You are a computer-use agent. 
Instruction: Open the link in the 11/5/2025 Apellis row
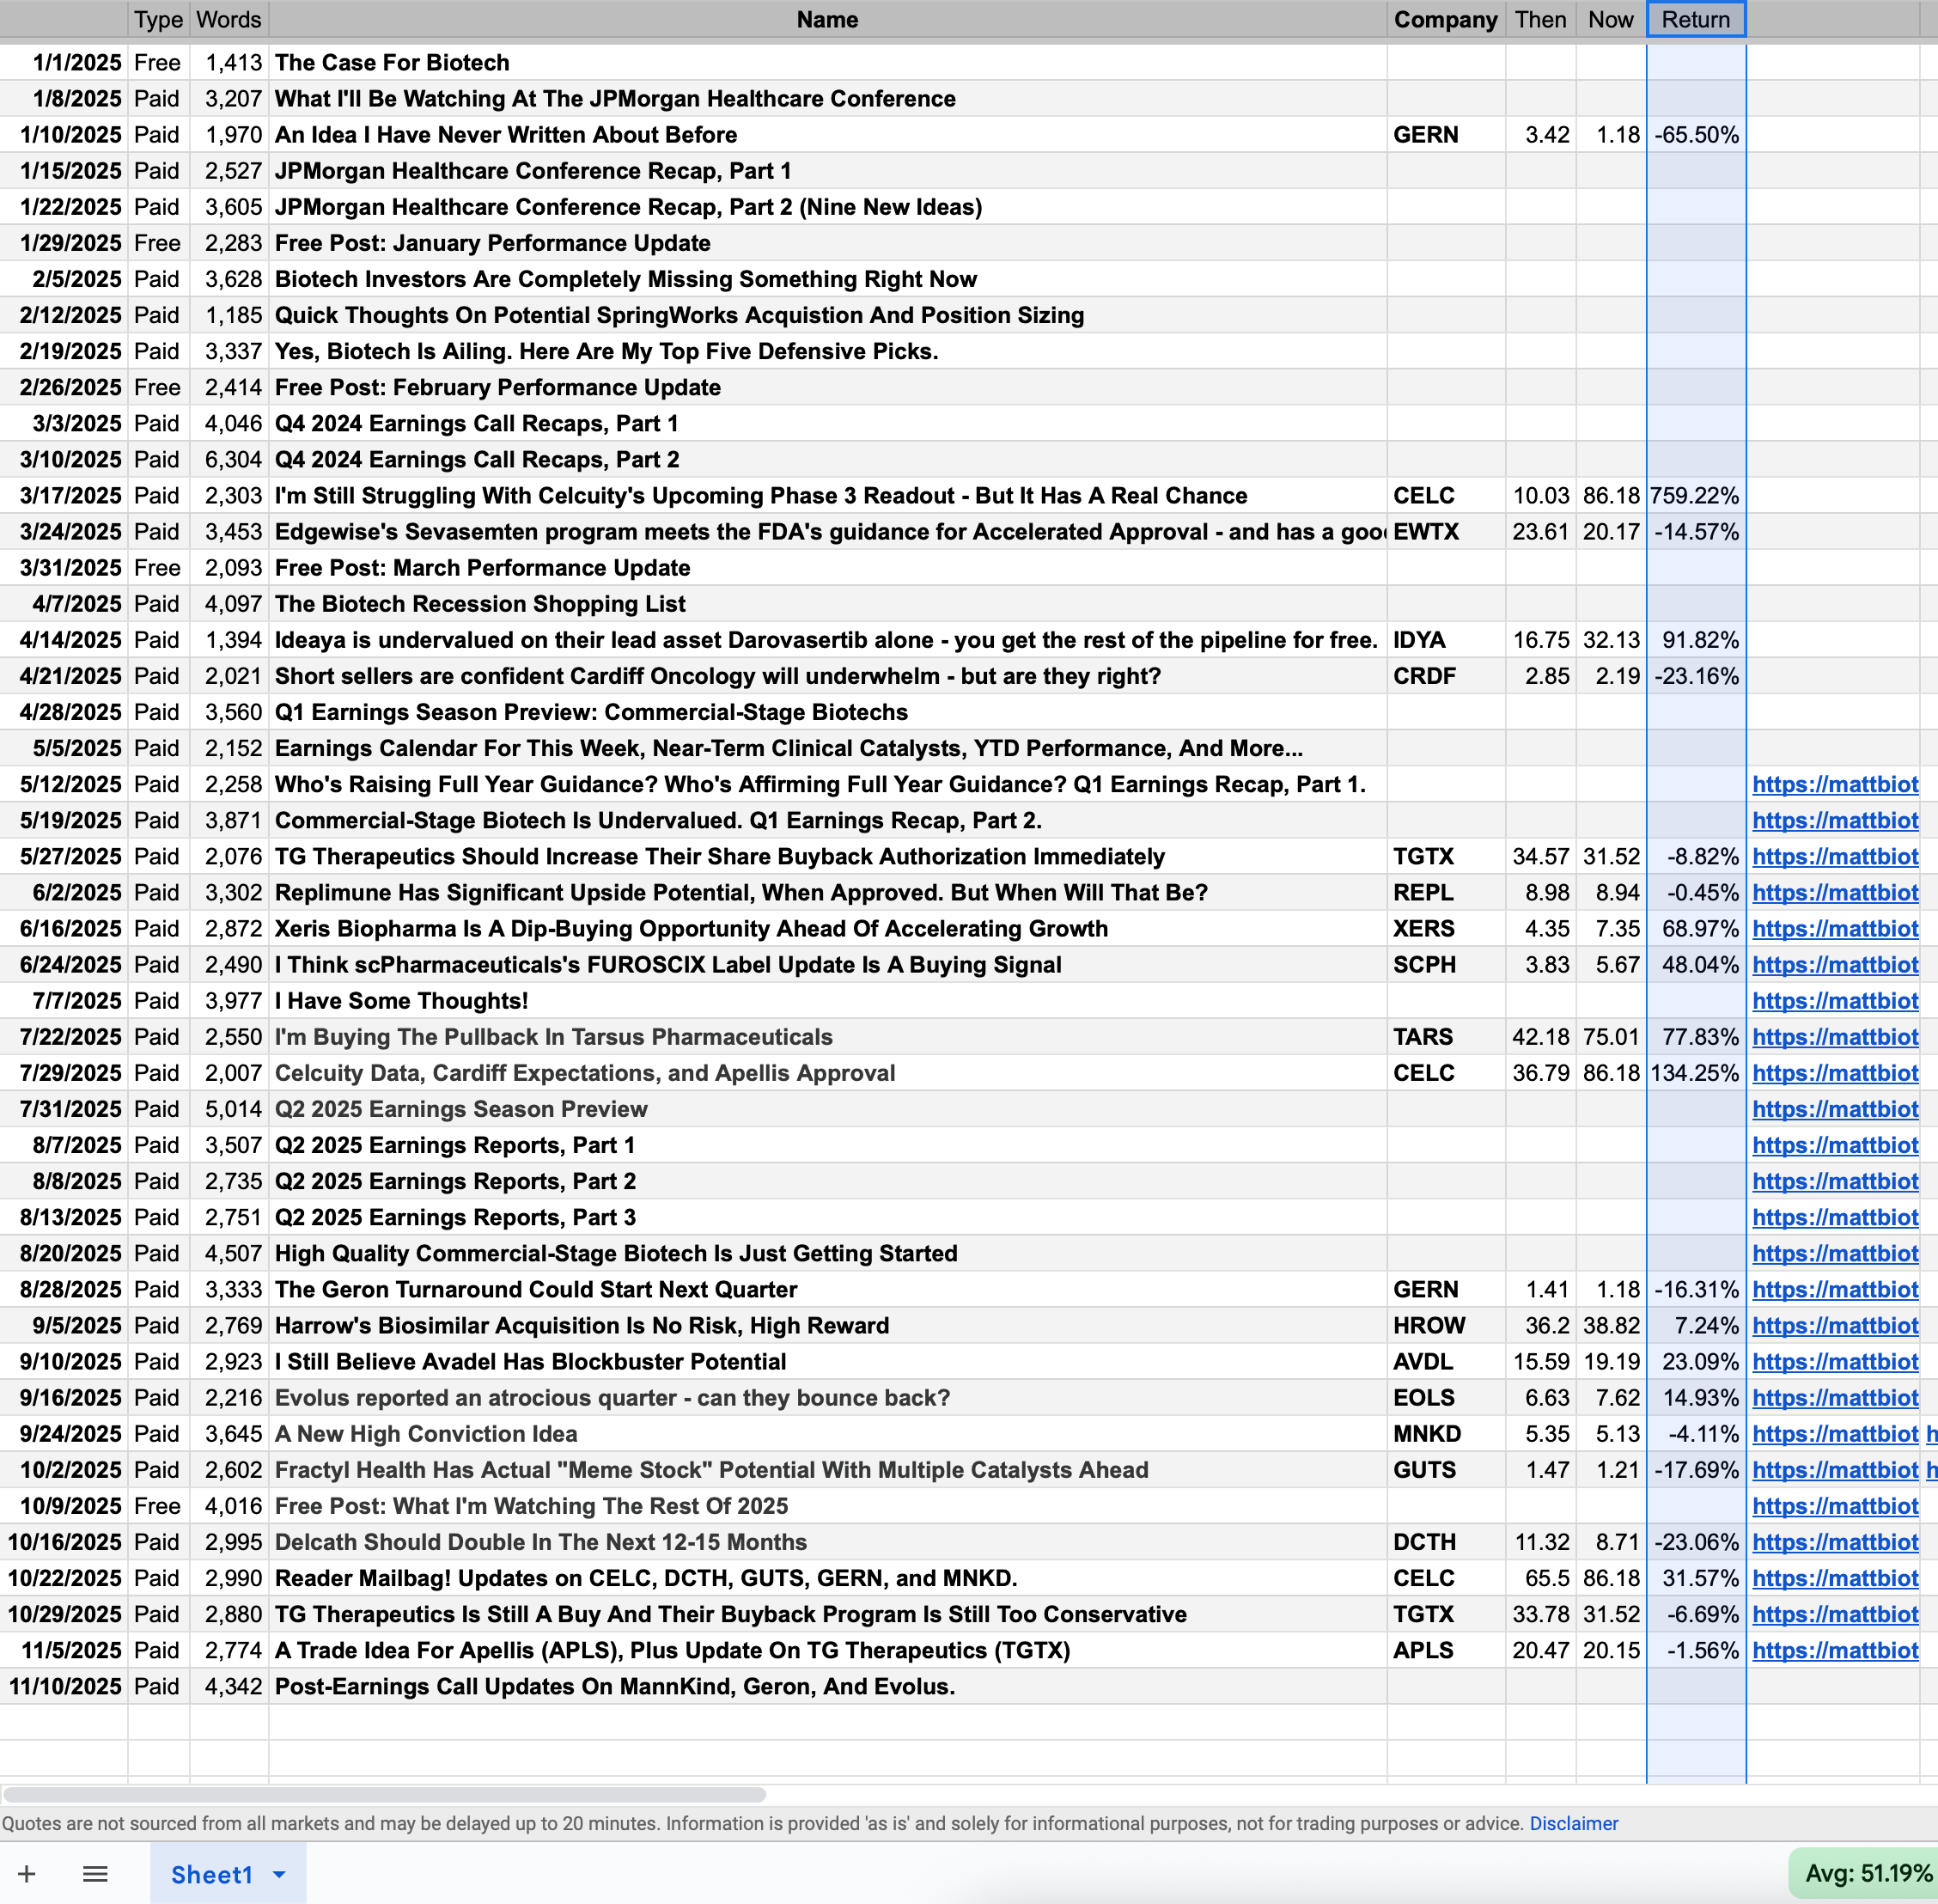[1834, 1651]
